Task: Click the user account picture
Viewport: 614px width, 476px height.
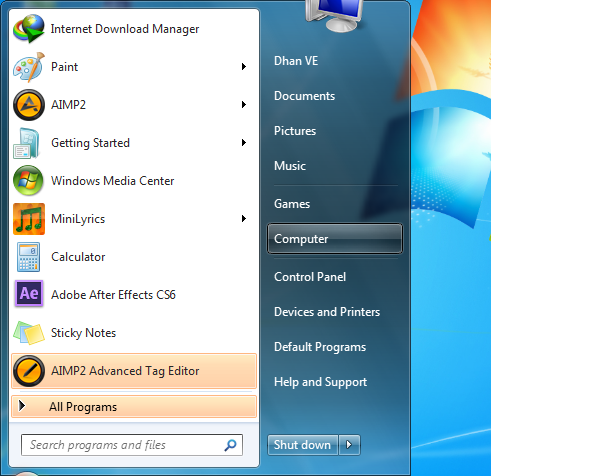Action: tap(335, 16)
